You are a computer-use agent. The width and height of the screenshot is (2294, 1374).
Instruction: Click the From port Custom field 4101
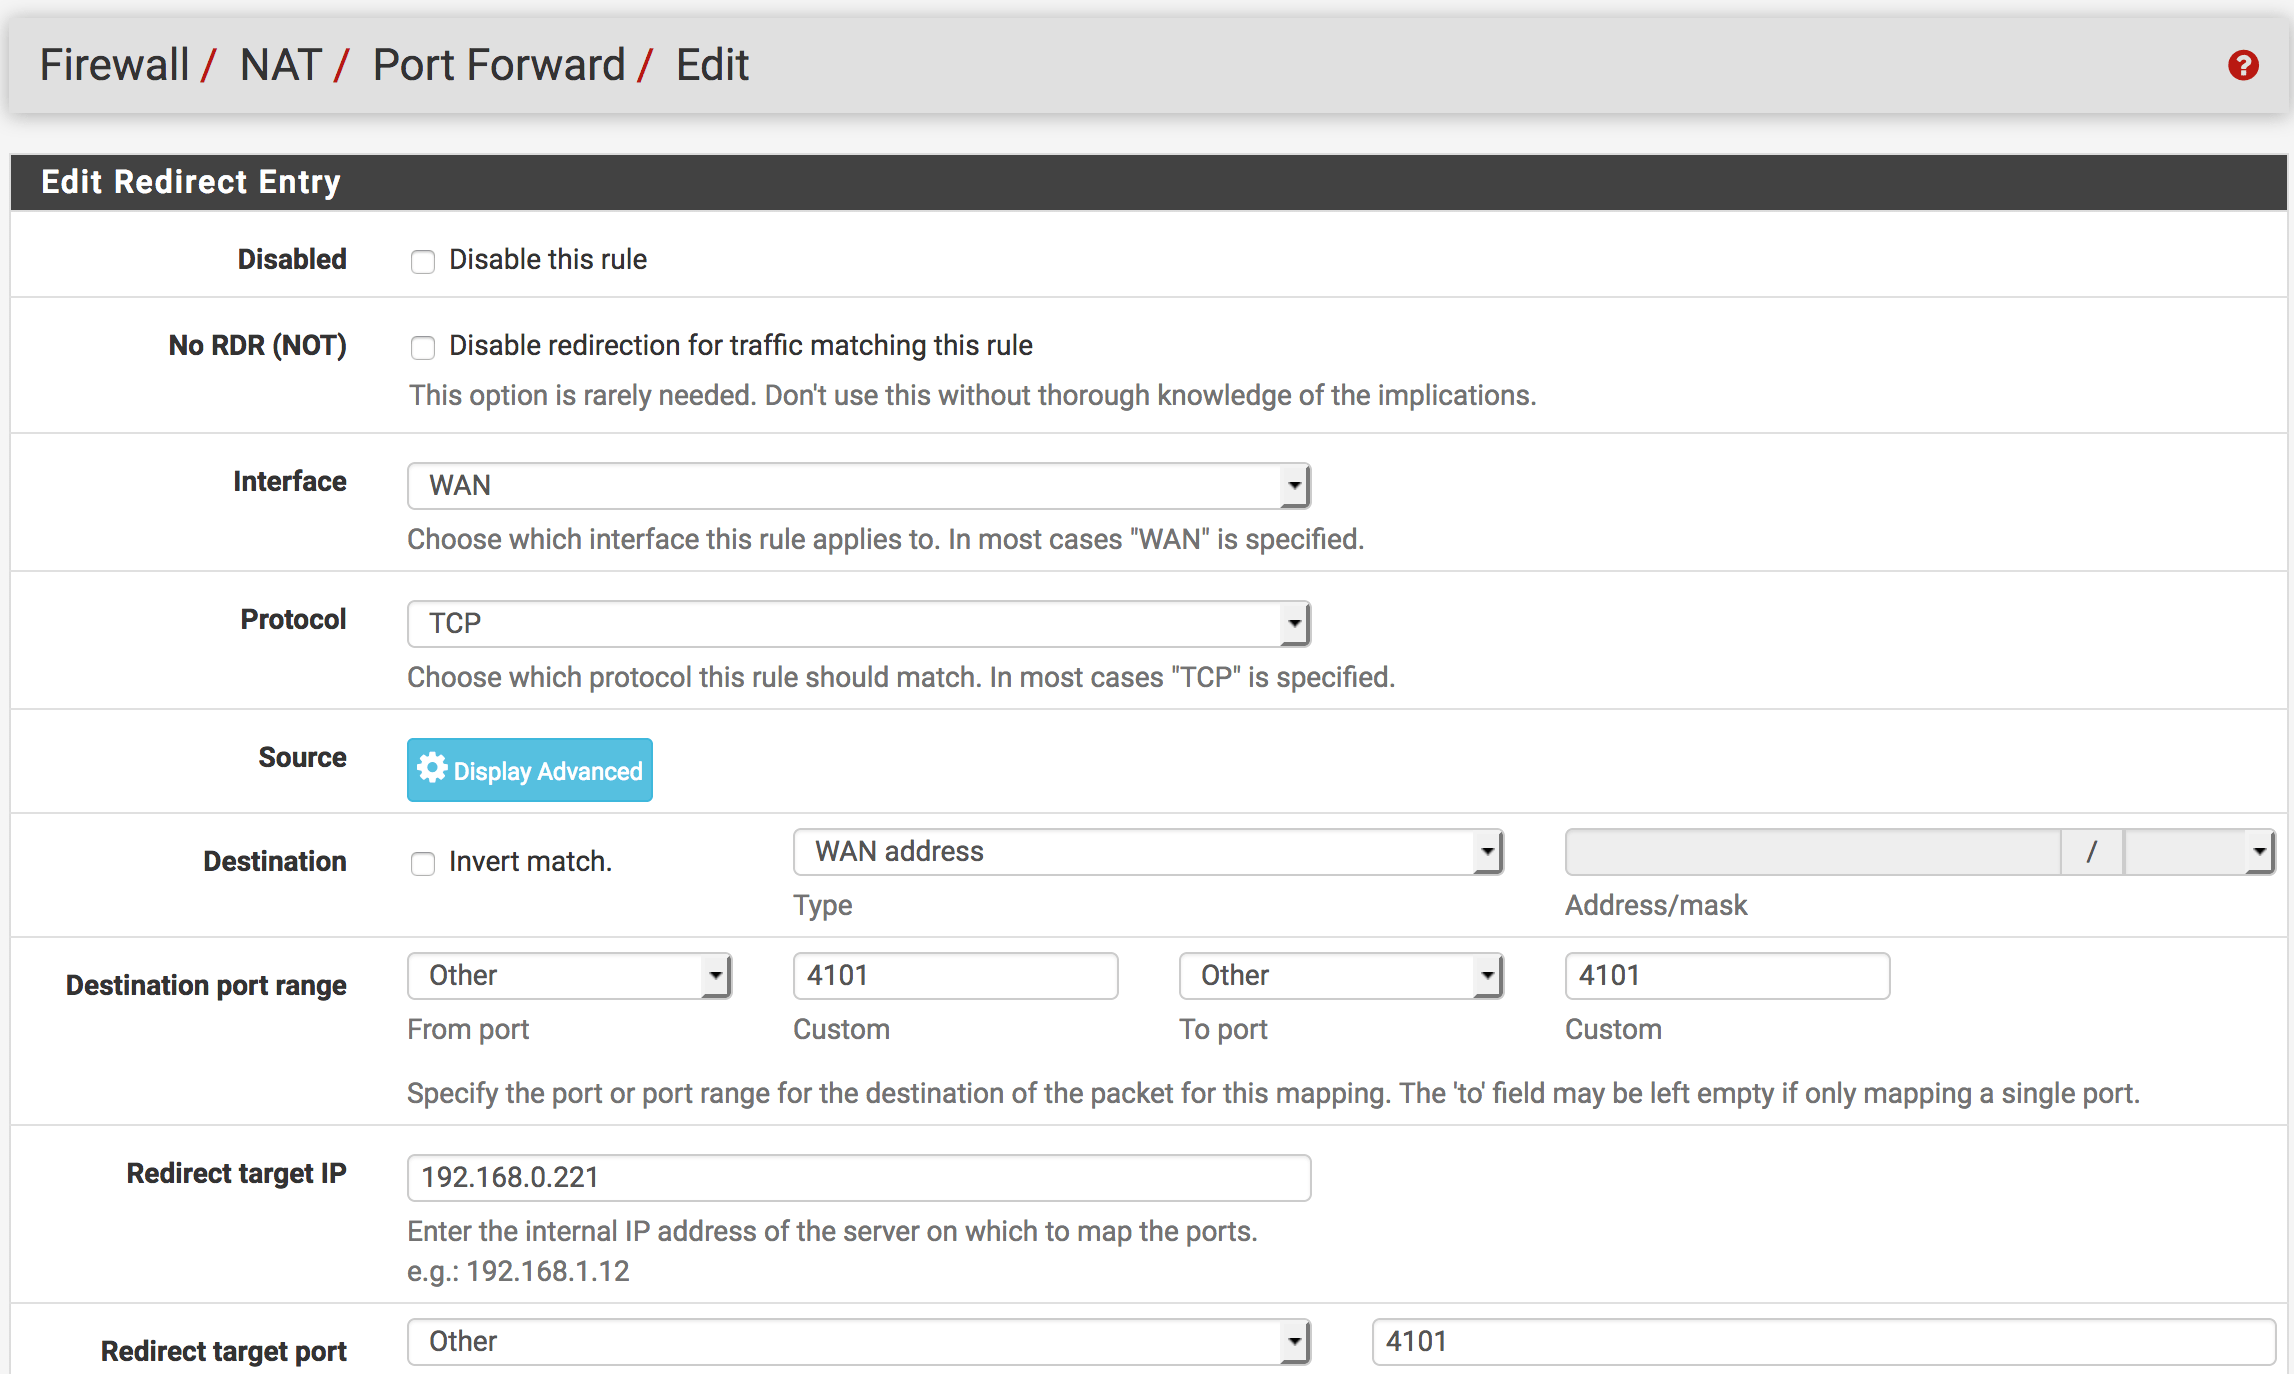point(954,976)
